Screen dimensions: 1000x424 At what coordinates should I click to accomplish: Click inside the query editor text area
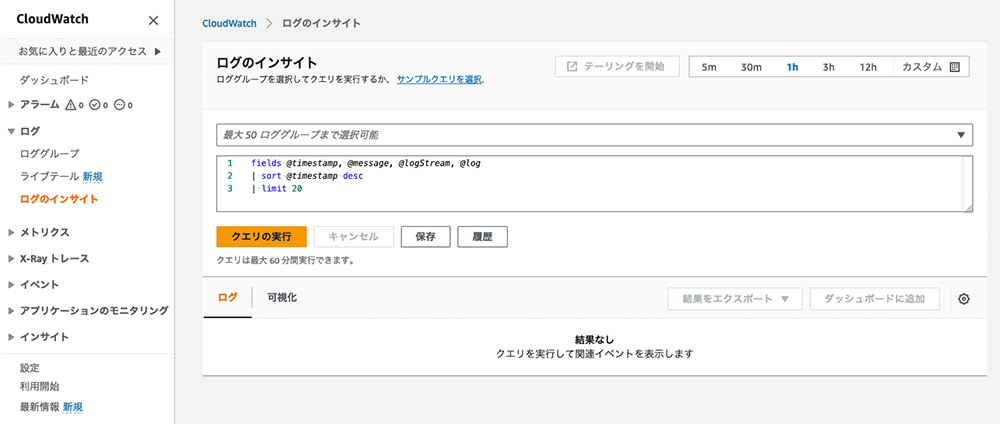(x=594, y=184)
